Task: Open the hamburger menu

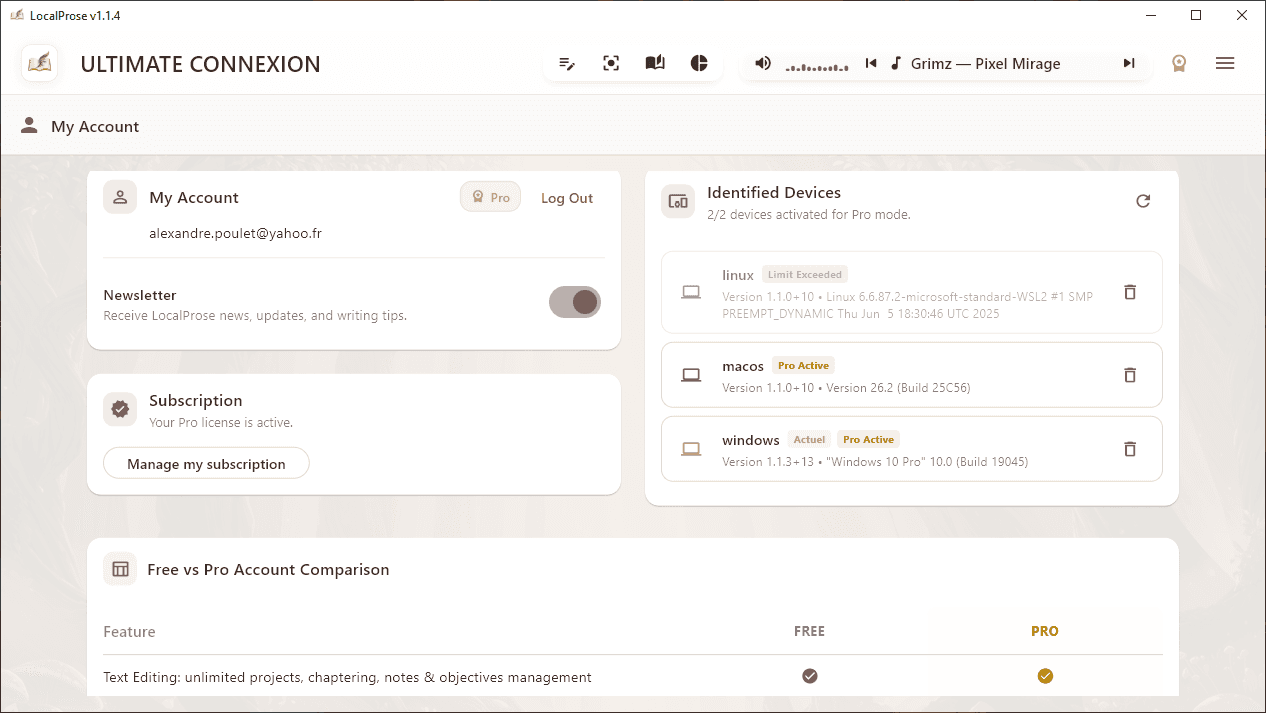Action: (x=1225, y=63)
